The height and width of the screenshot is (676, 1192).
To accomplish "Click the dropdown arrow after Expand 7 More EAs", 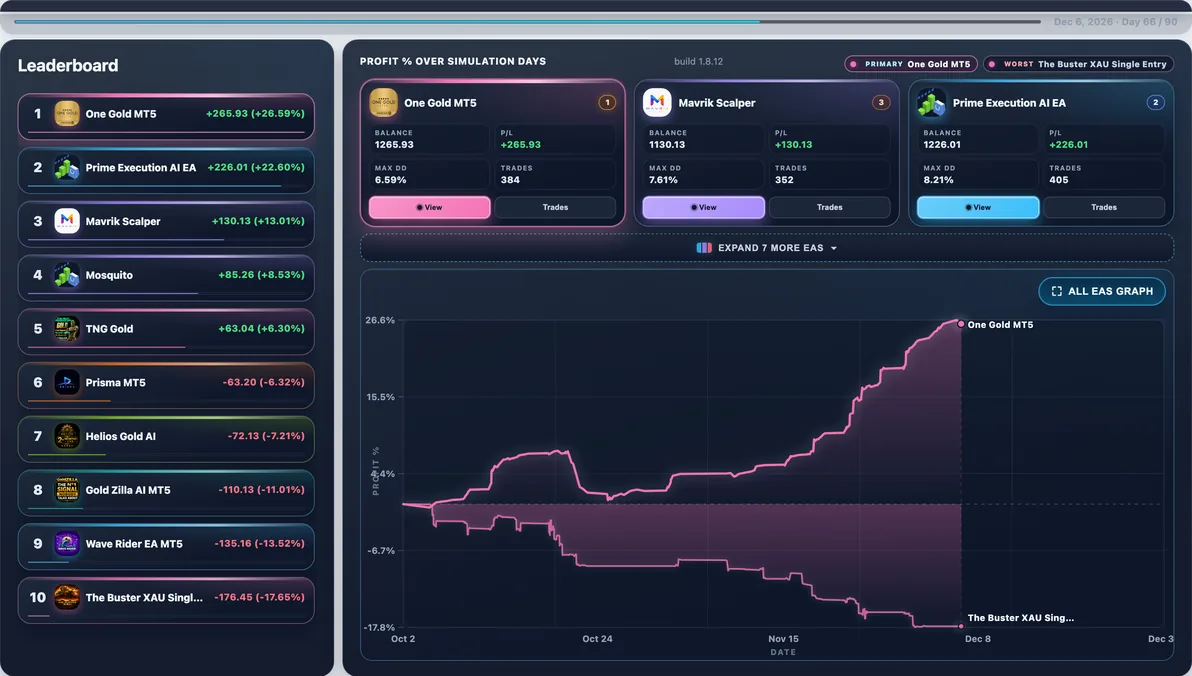I will [x=834, y=249].
